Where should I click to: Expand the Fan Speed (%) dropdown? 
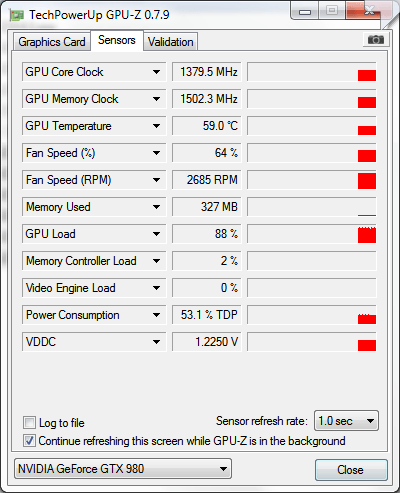pyautogui.click(x=156, y=153)
